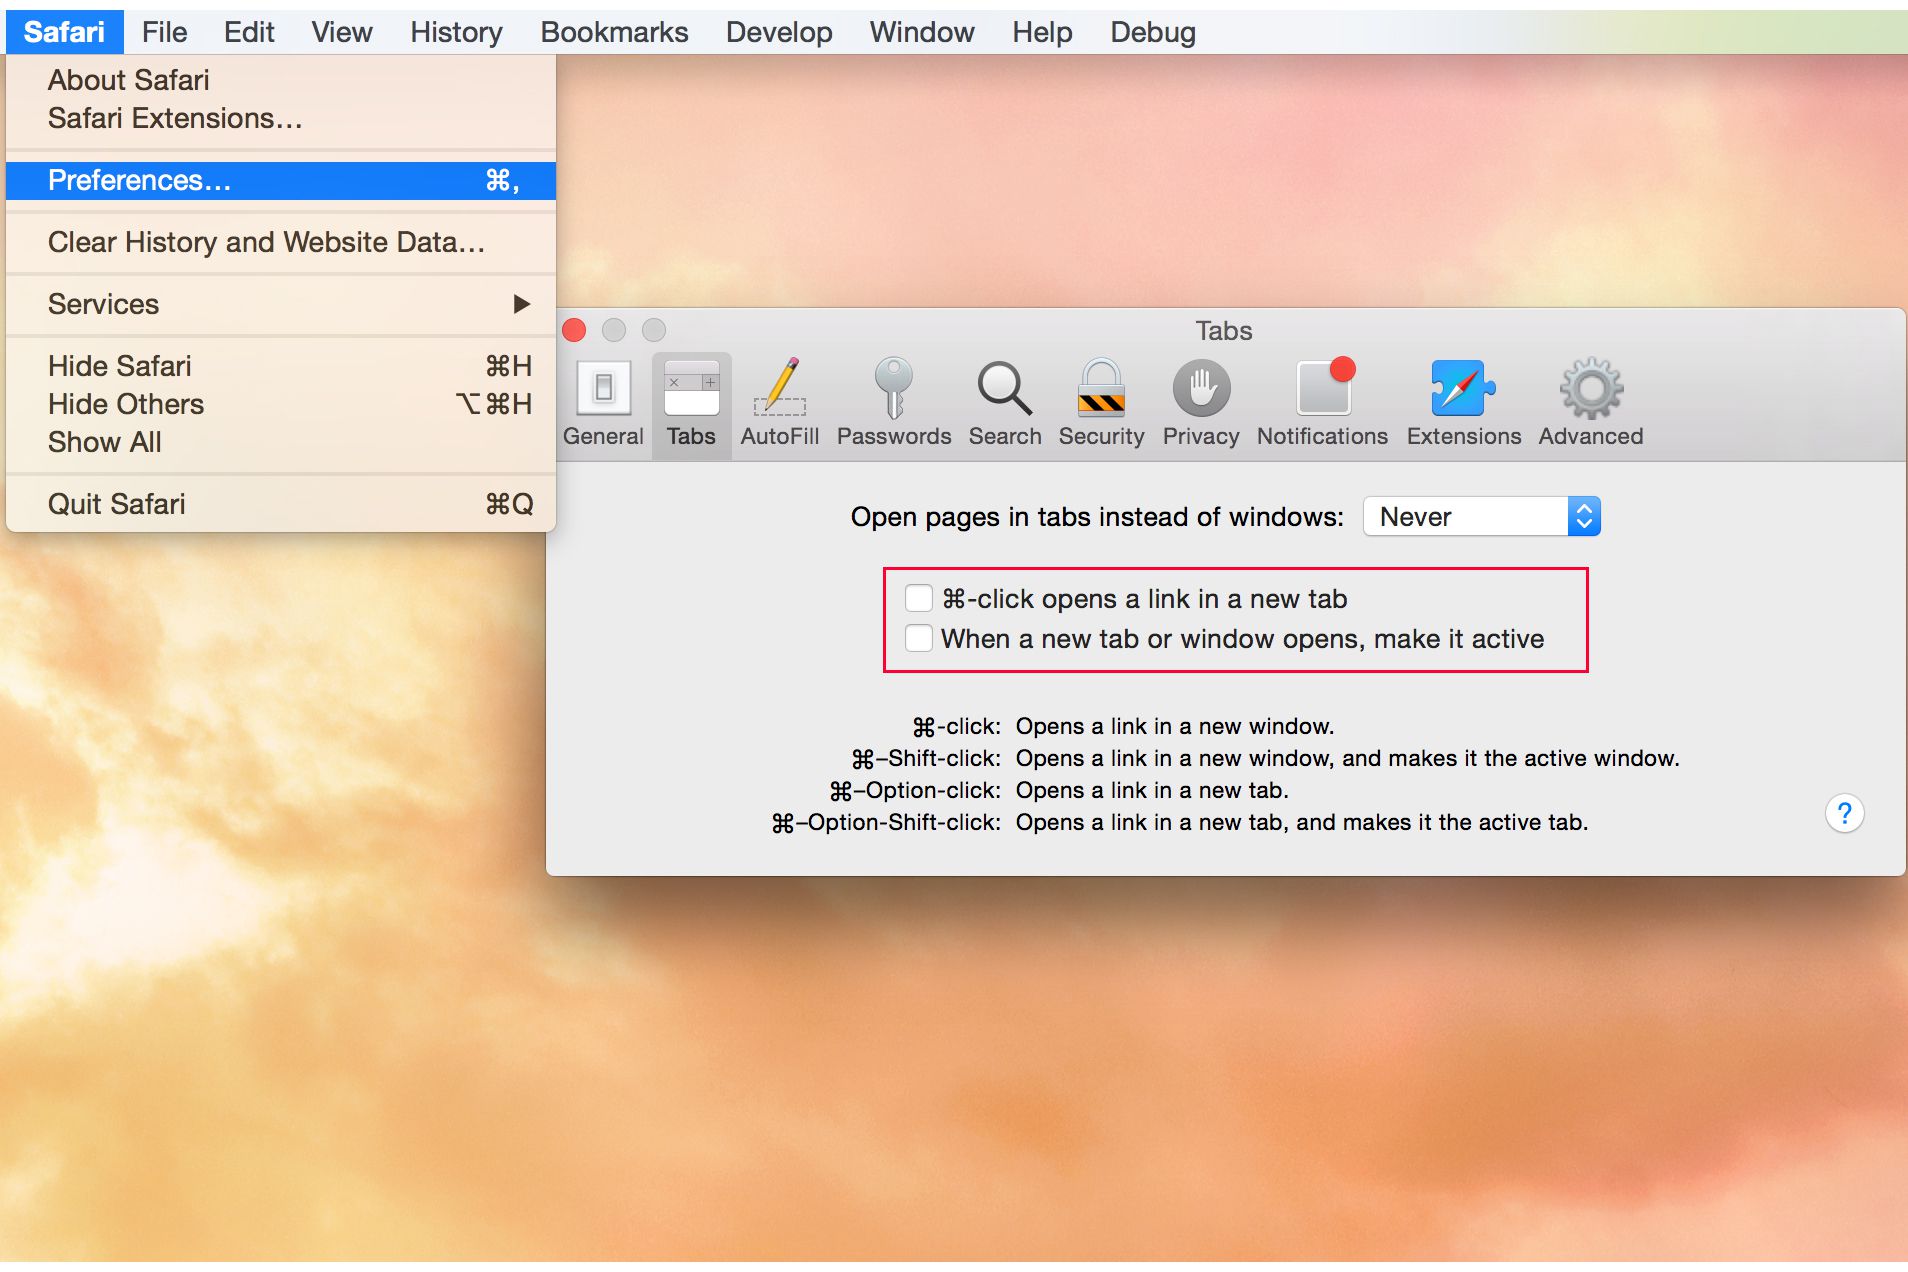
Task: Open the Window menu
Action: click(921, 32)
